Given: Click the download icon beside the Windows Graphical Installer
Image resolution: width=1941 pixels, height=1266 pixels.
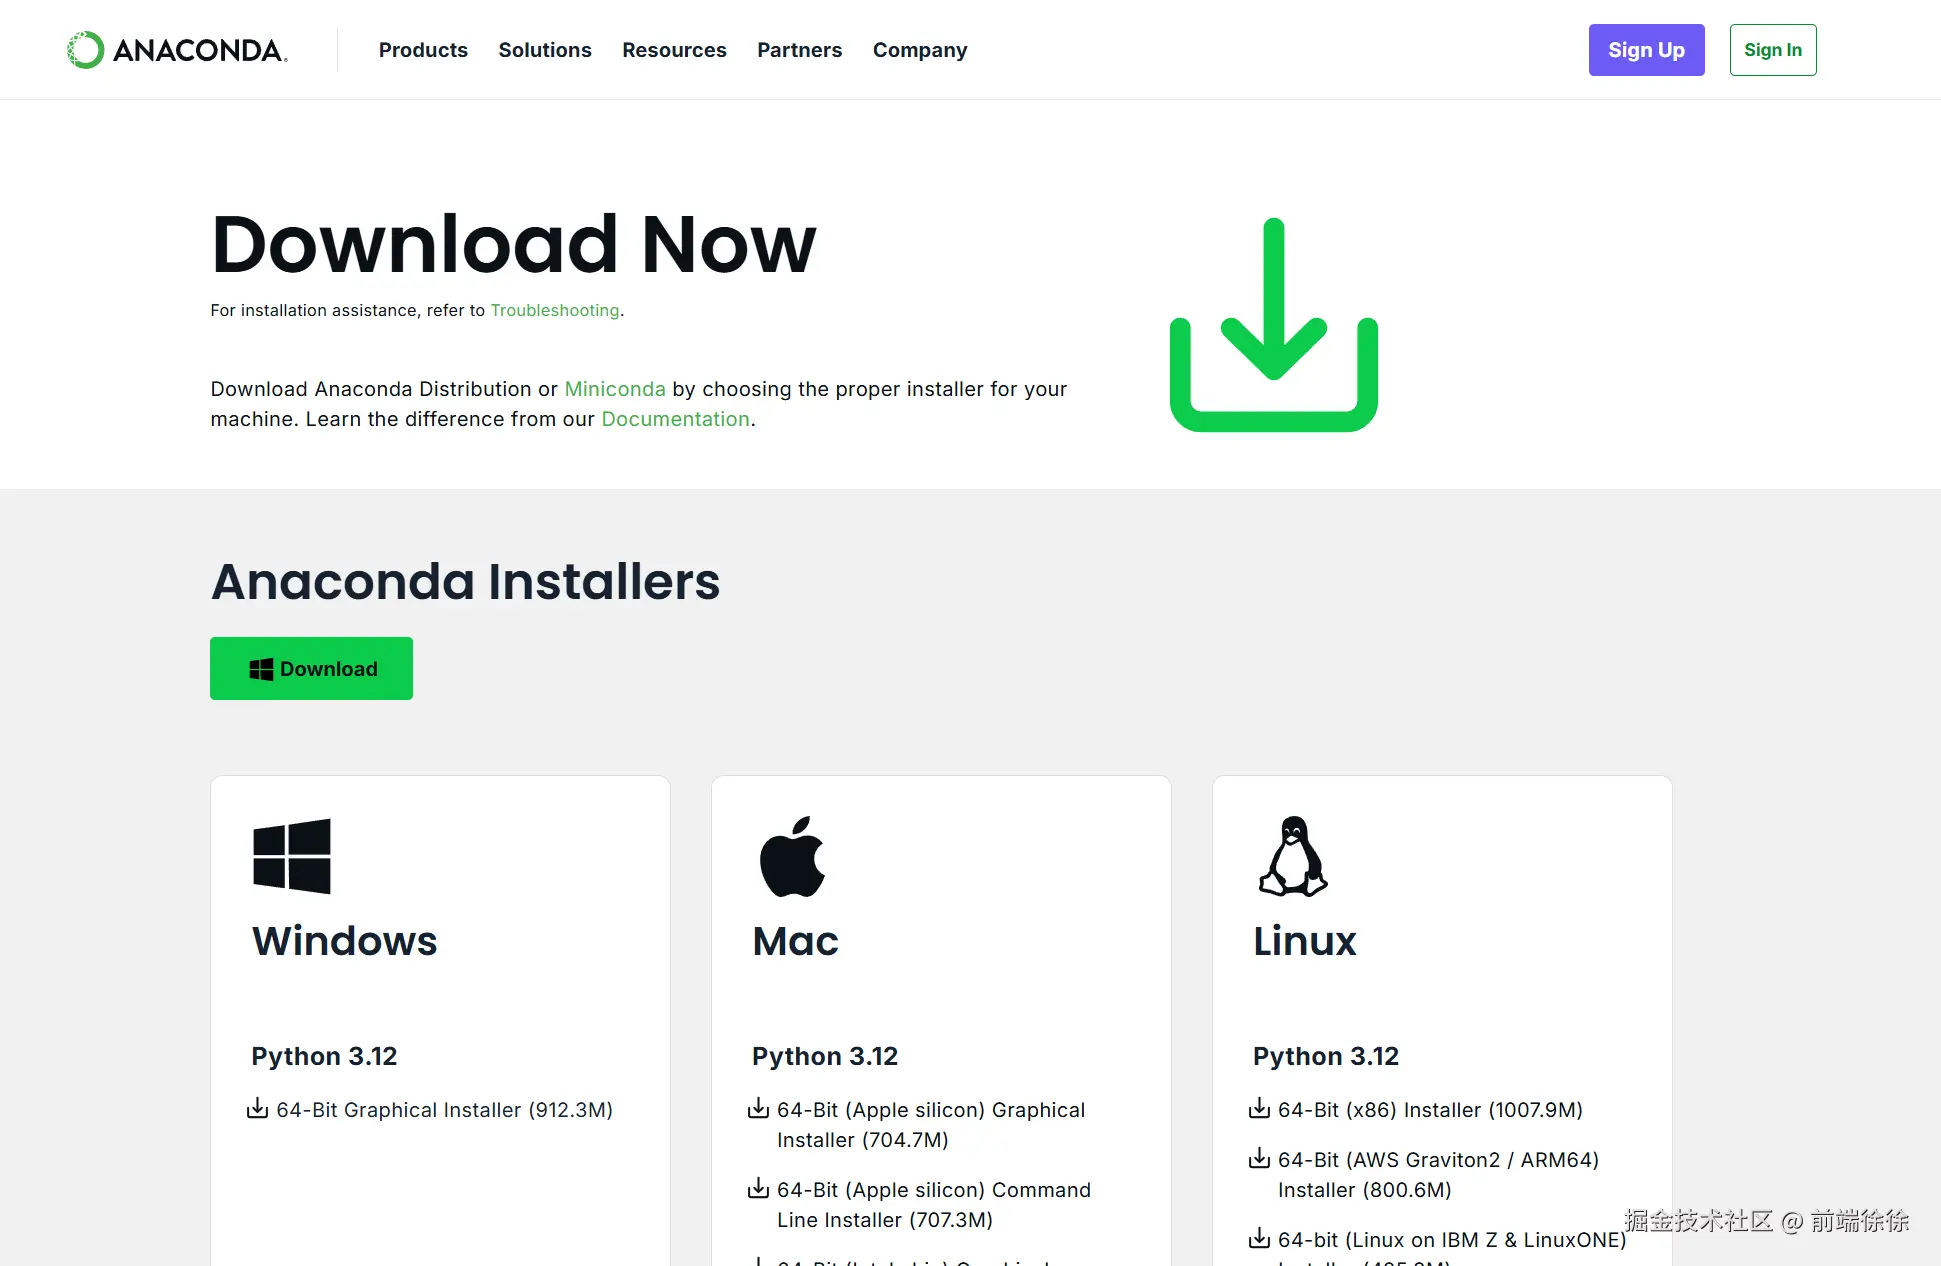Looking at the screenshot, I should pos(258,1108).
